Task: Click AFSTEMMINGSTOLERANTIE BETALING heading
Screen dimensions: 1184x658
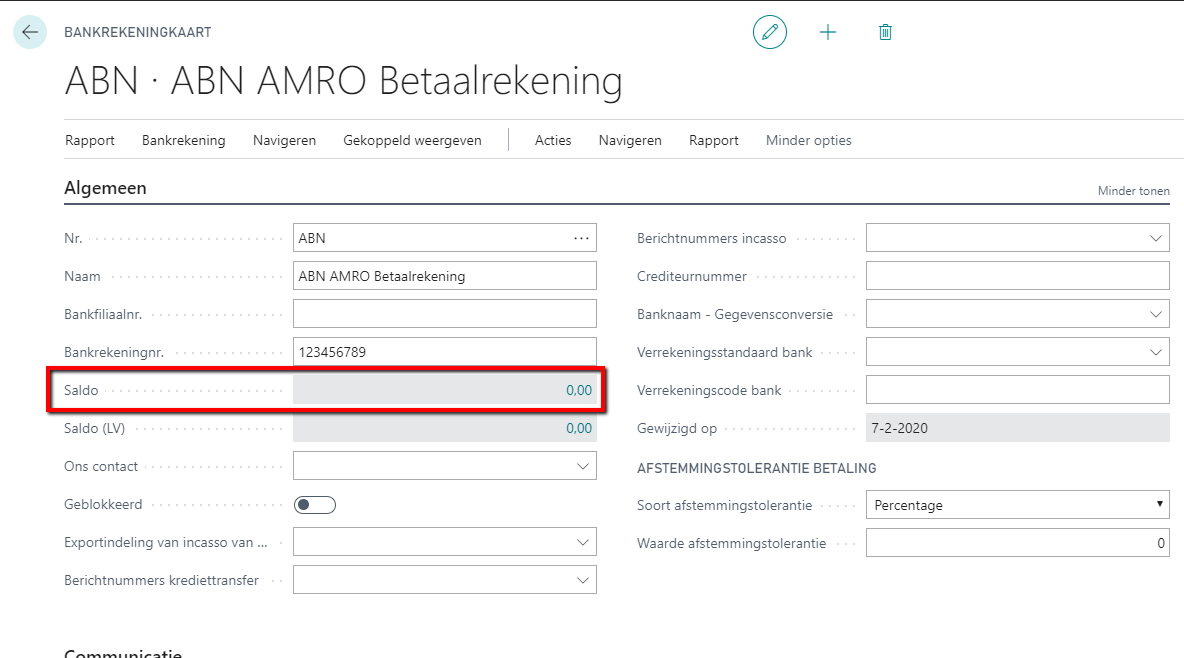Action: (x=757, y=468)
